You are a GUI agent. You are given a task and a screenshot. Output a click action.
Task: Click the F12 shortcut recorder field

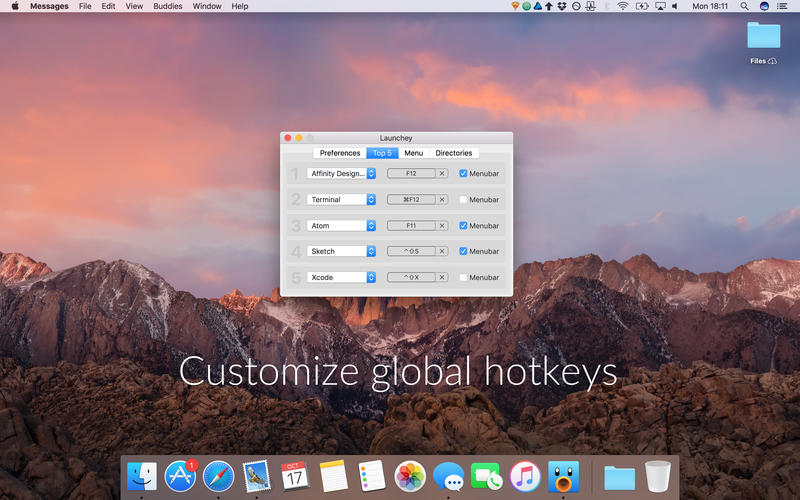coord(411,173)
